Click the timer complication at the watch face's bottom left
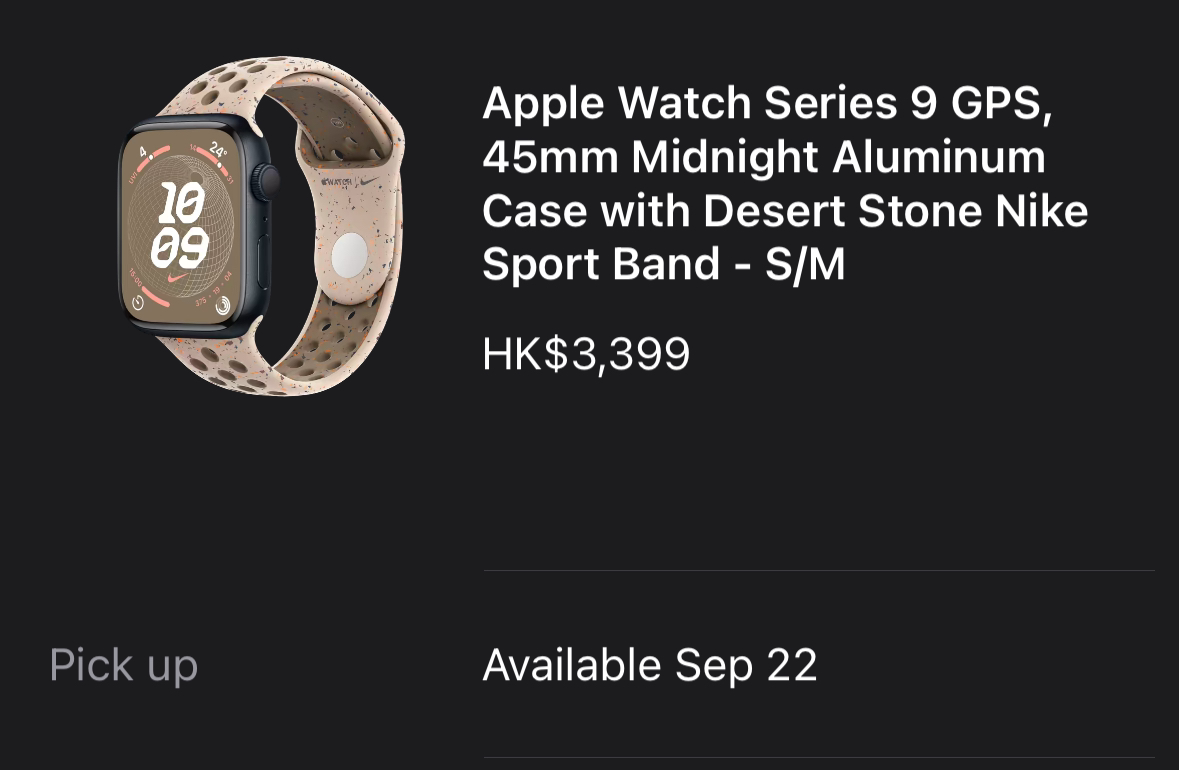 pyautogui.click(x=138, y=302)
